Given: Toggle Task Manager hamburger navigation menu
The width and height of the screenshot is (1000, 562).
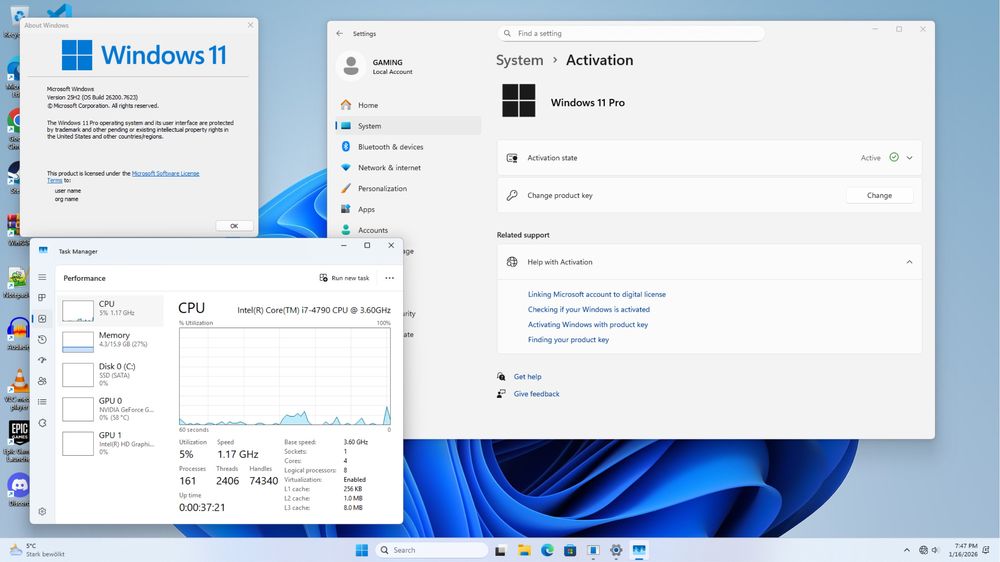Looking at the screenshot, I should pos(42,277).
